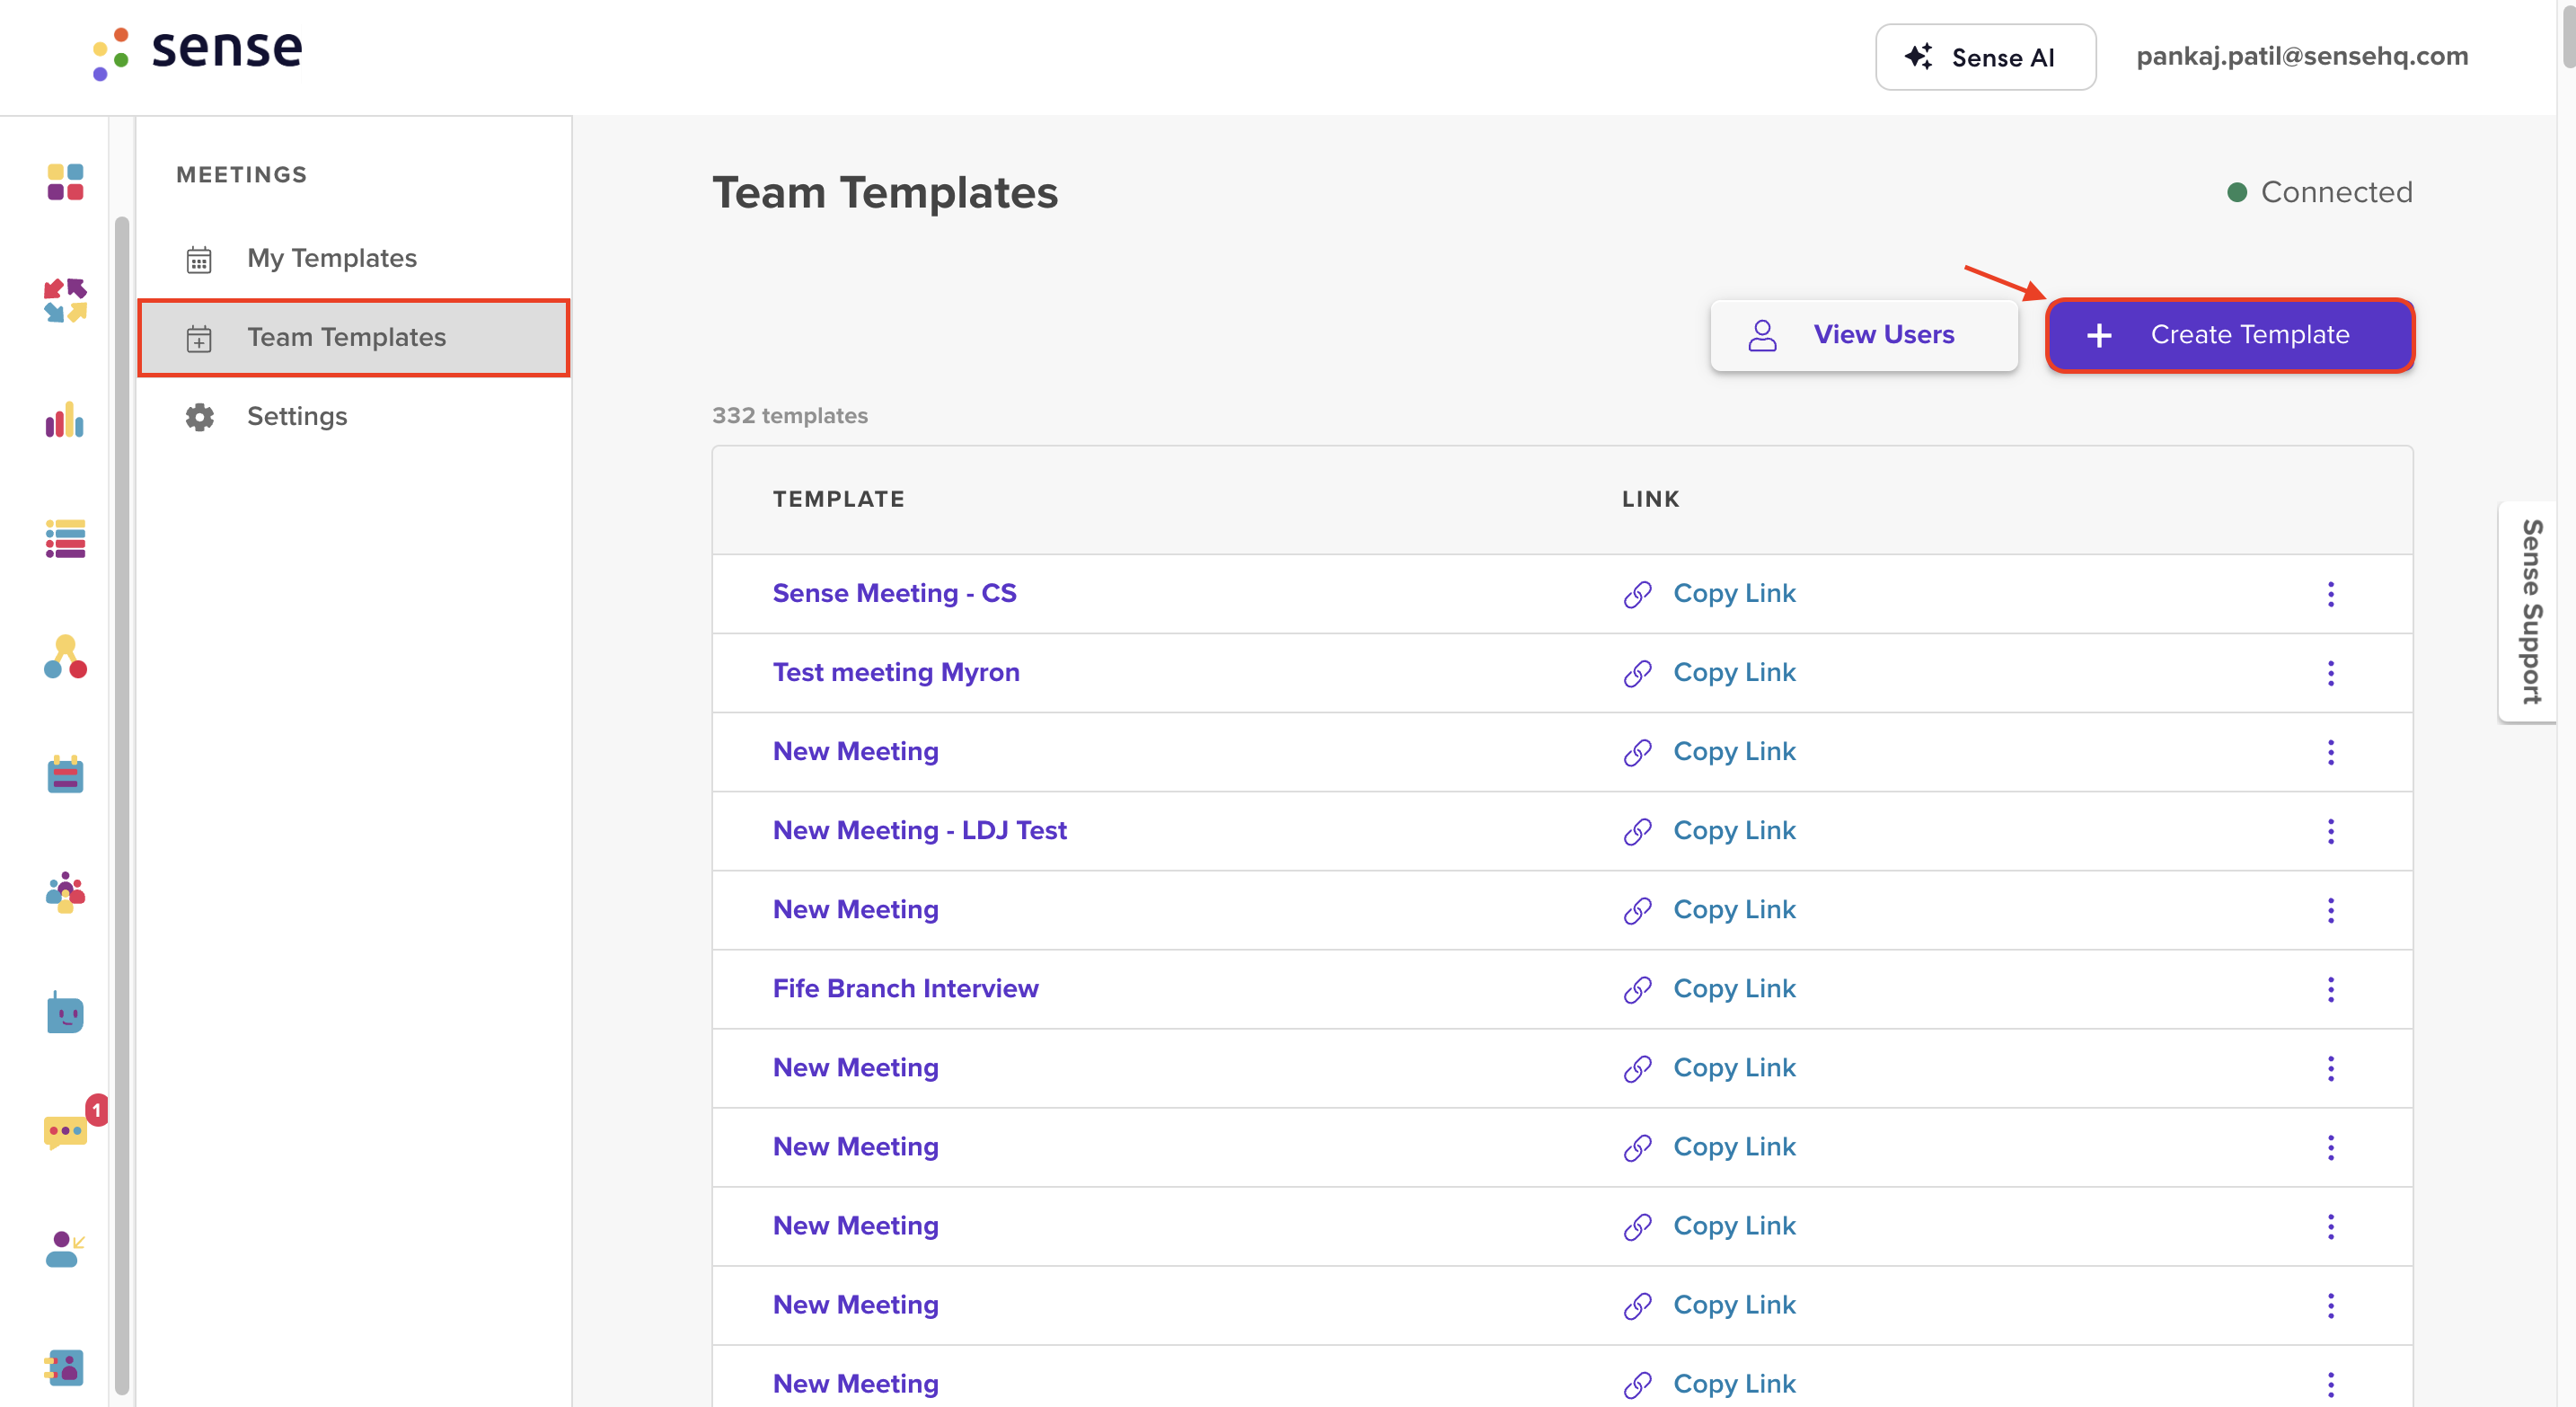Click the Team Templates page heading
The width and height of the screenshot is (2576, 1407).
point(884,192)
